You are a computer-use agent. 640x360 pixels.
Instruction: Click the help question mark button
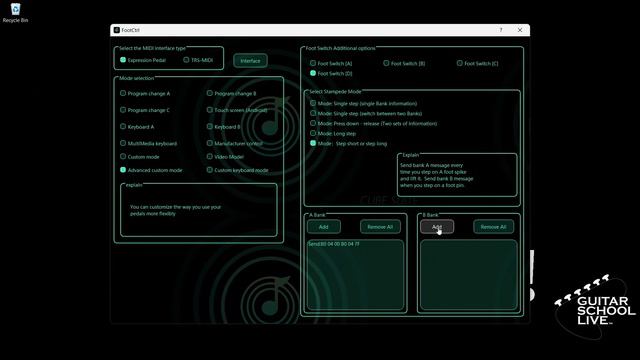[x=501, y=30]
